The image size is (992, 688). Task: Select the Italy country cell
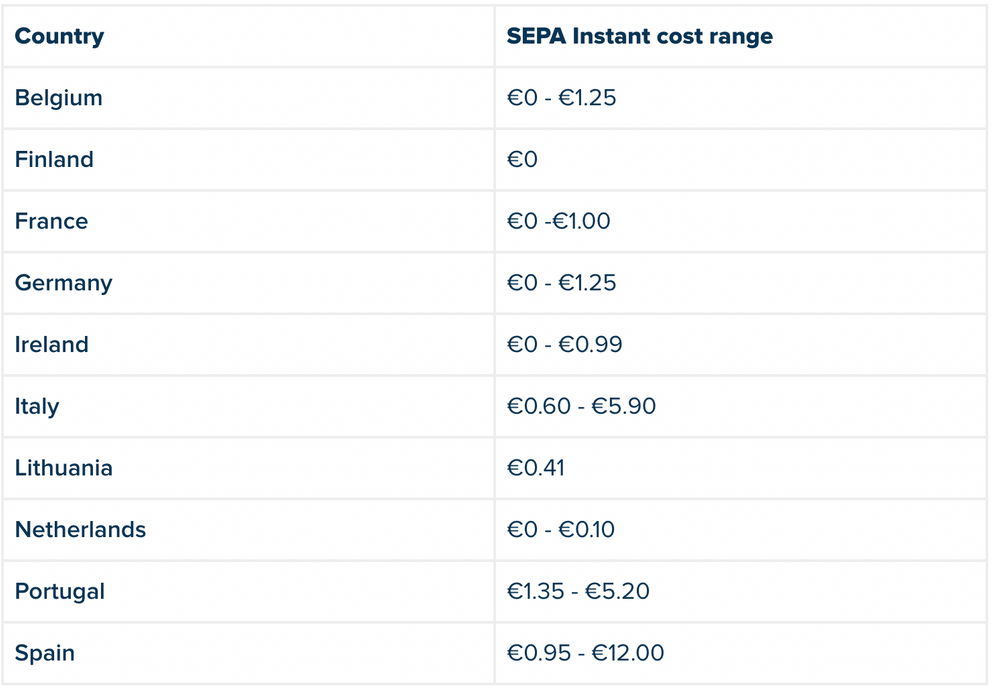pos(37,407)
